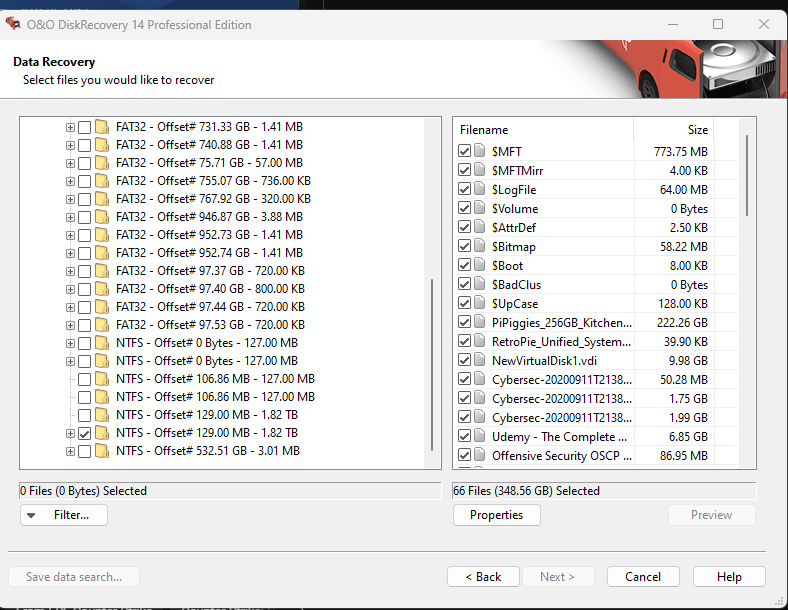Click the folder icon of NTFS Offset# 532.51 GB
Viewport: 788px width, 610px height.
[102, 451]
